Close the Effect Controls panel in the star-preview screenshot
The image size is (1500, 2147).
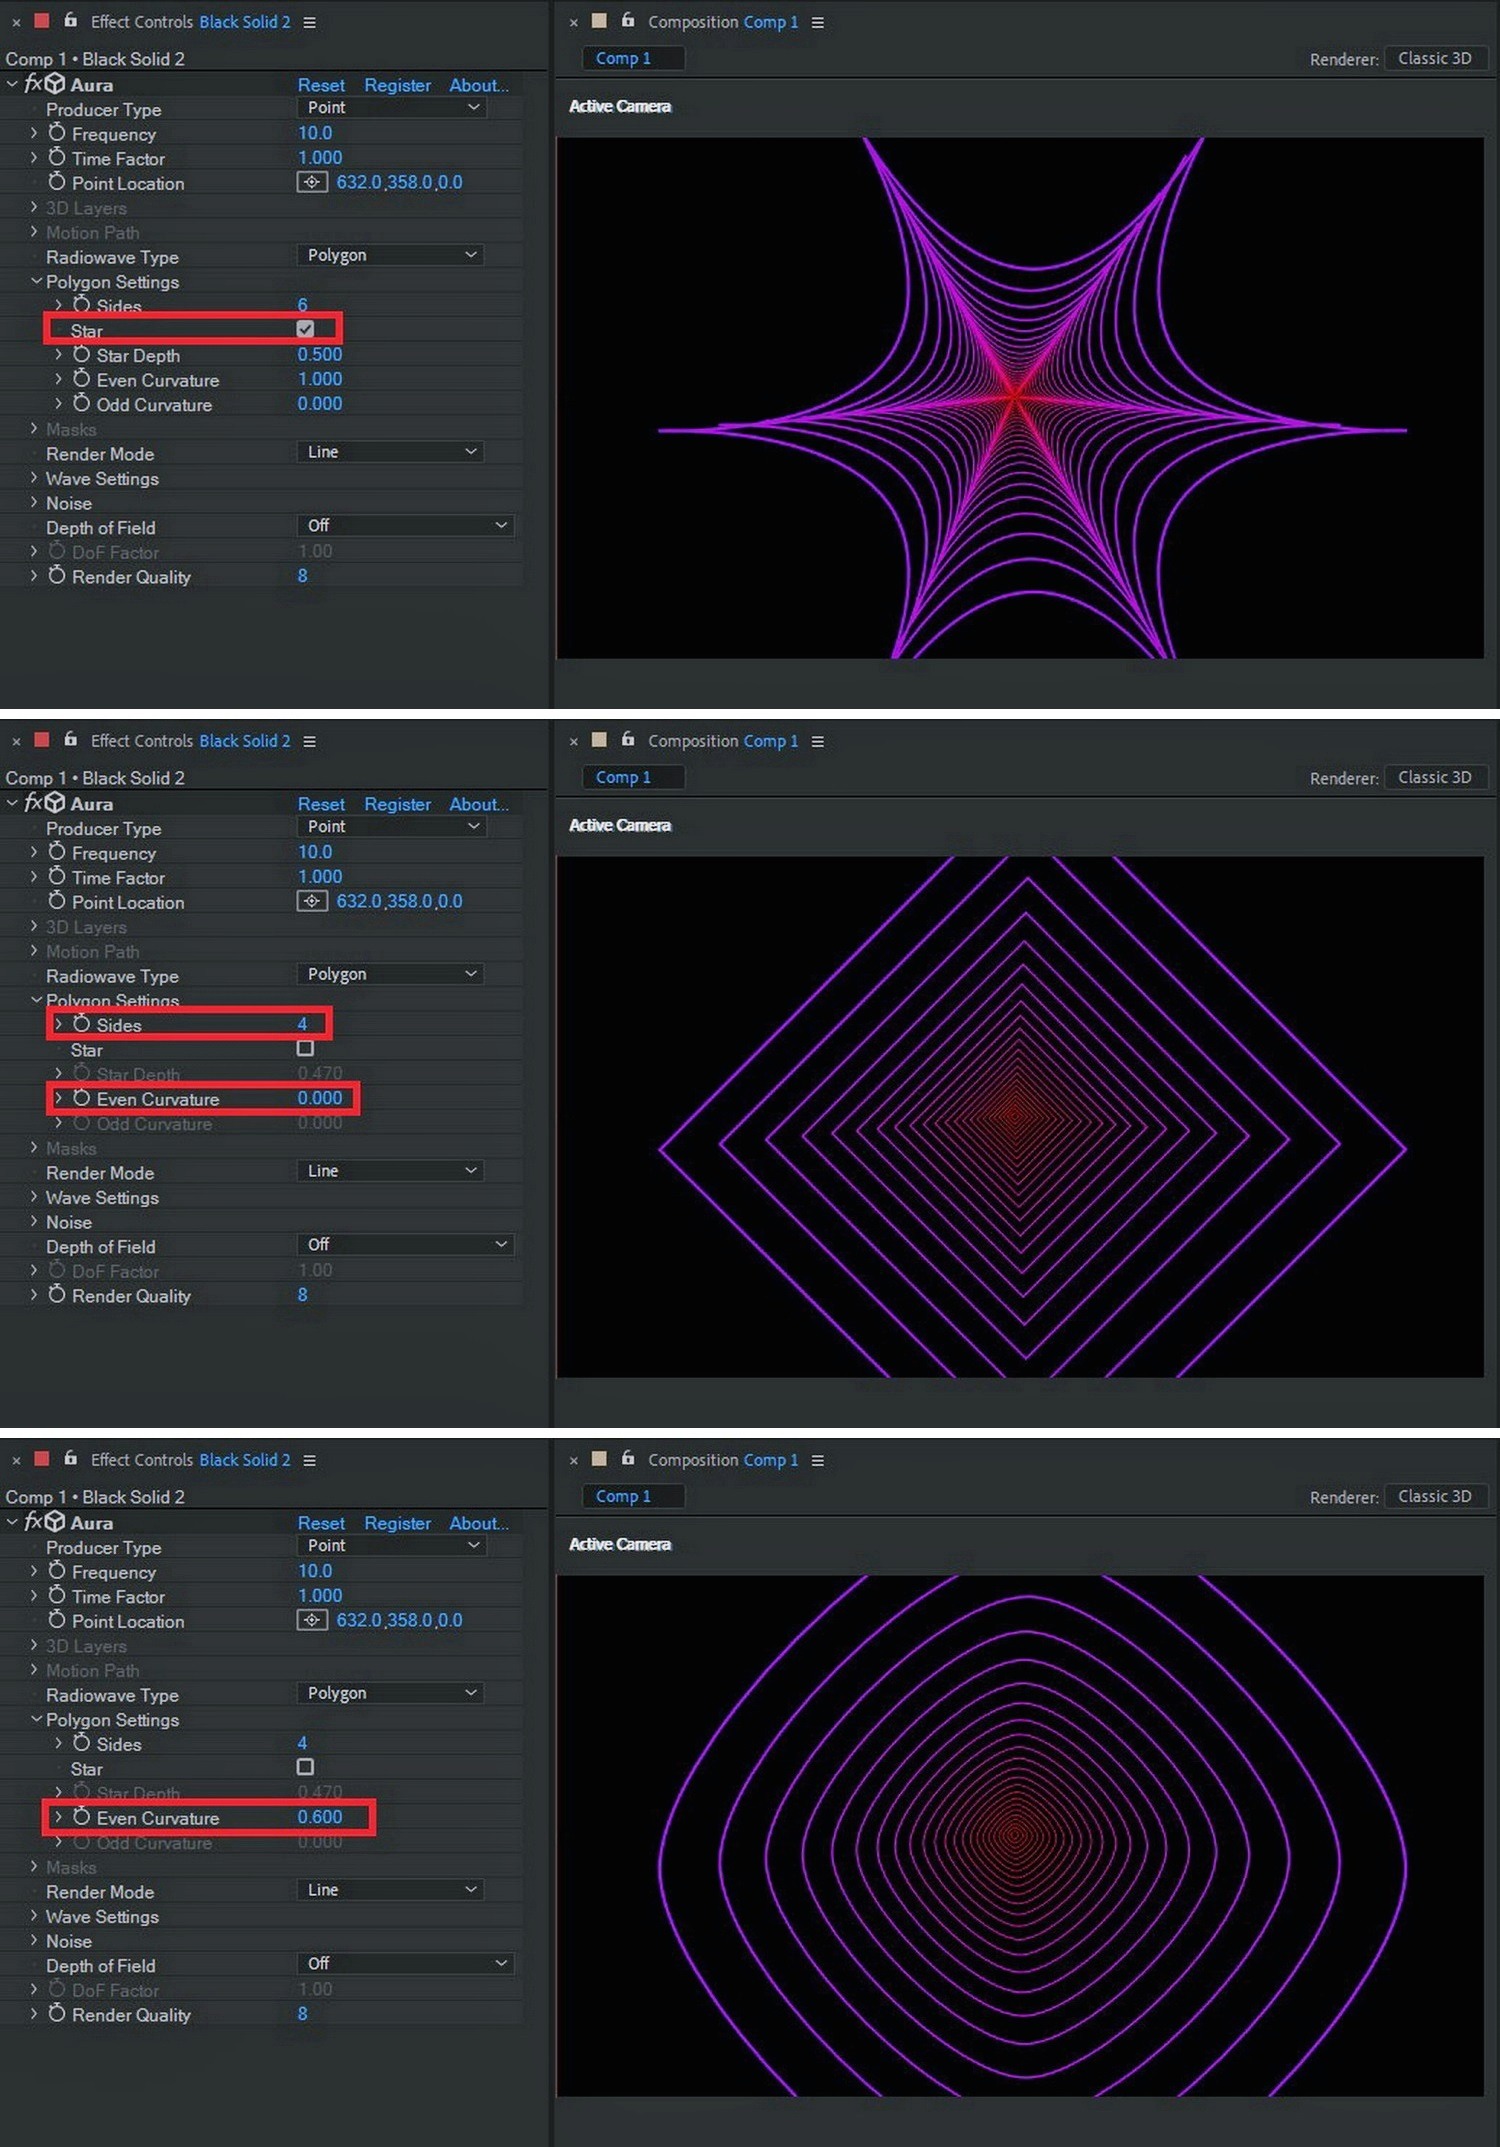[x=16, y=22]
